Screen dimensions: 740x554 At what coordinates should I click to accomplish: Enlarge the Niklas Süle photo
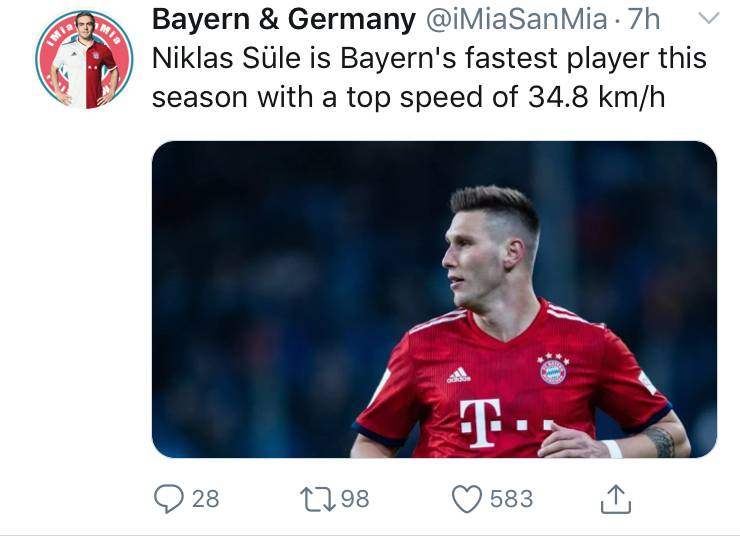click(434, 299)
